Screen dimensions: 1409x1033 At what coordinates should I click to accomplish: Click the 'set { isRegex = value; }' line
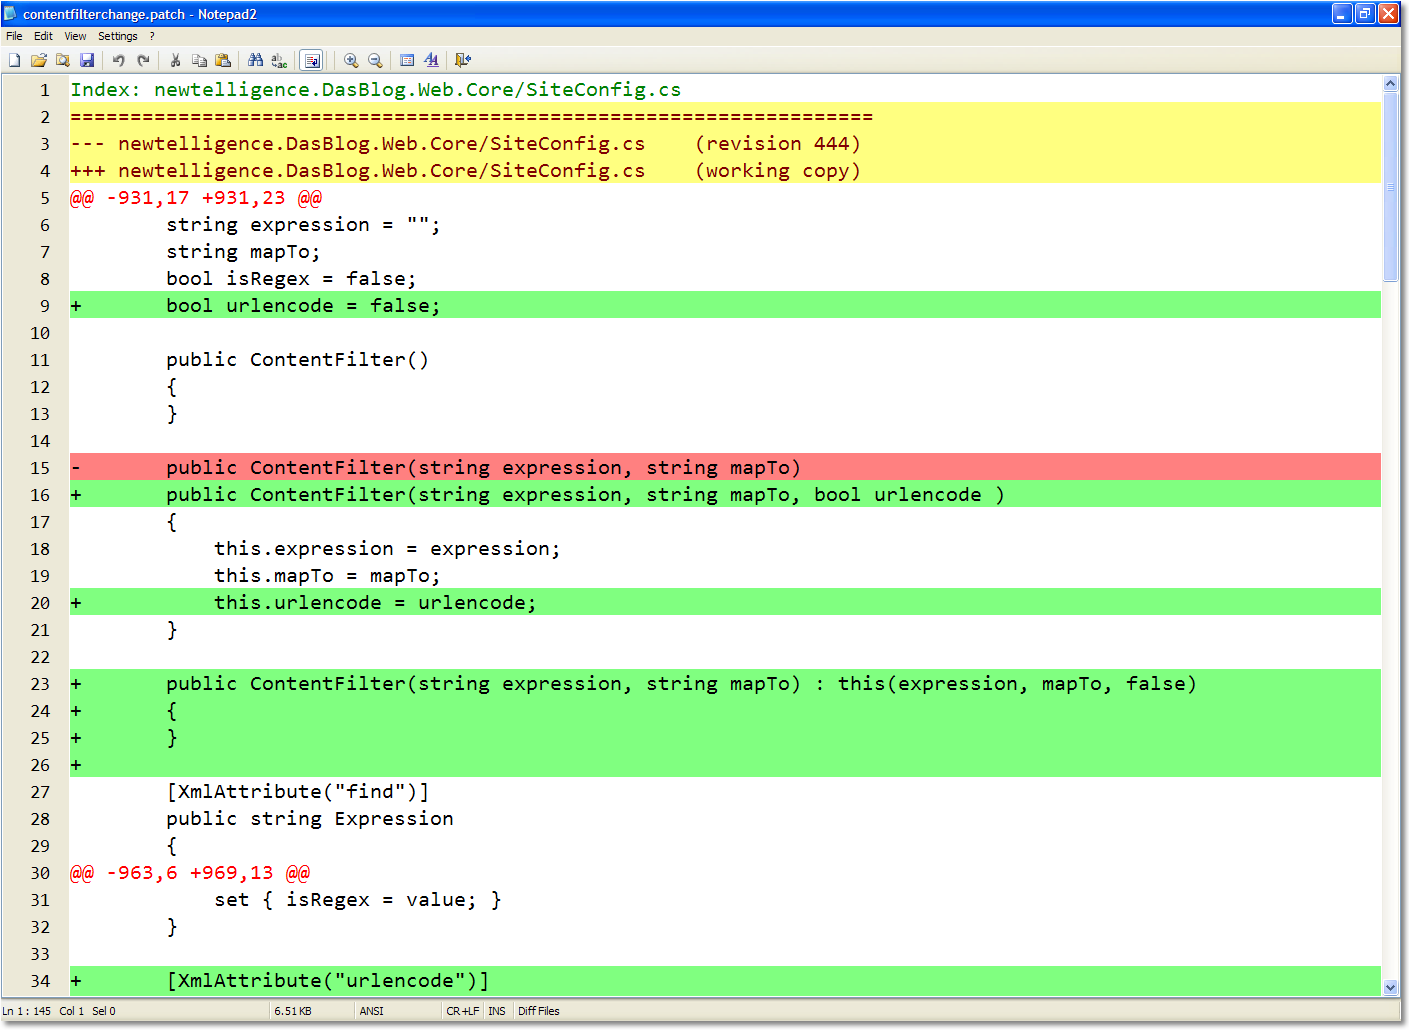pos(358,900)
